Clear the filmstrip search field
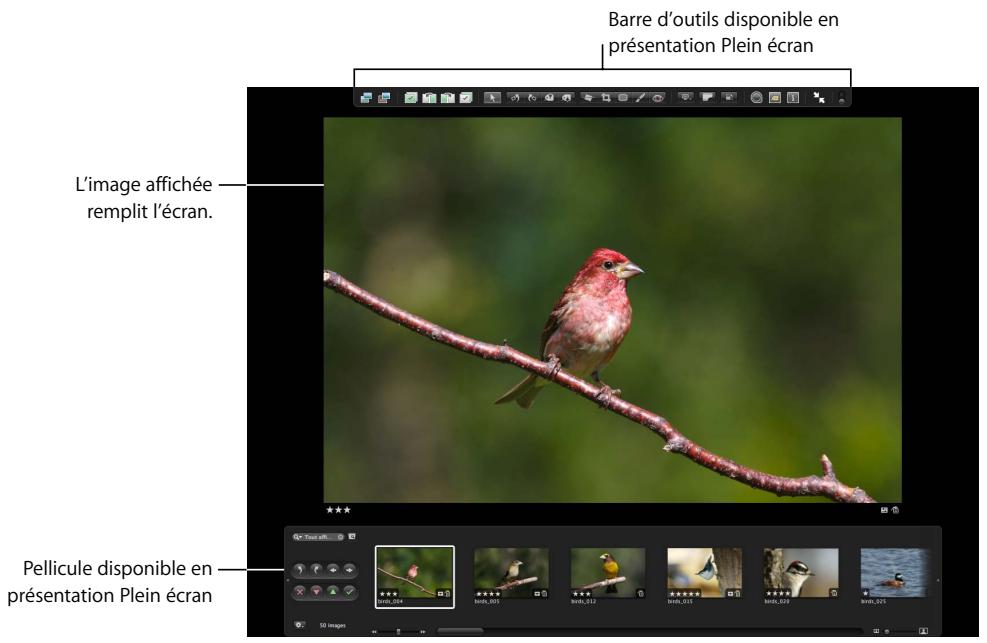Image resolution: width=987 pixels, height=643 pixels. 341,537
